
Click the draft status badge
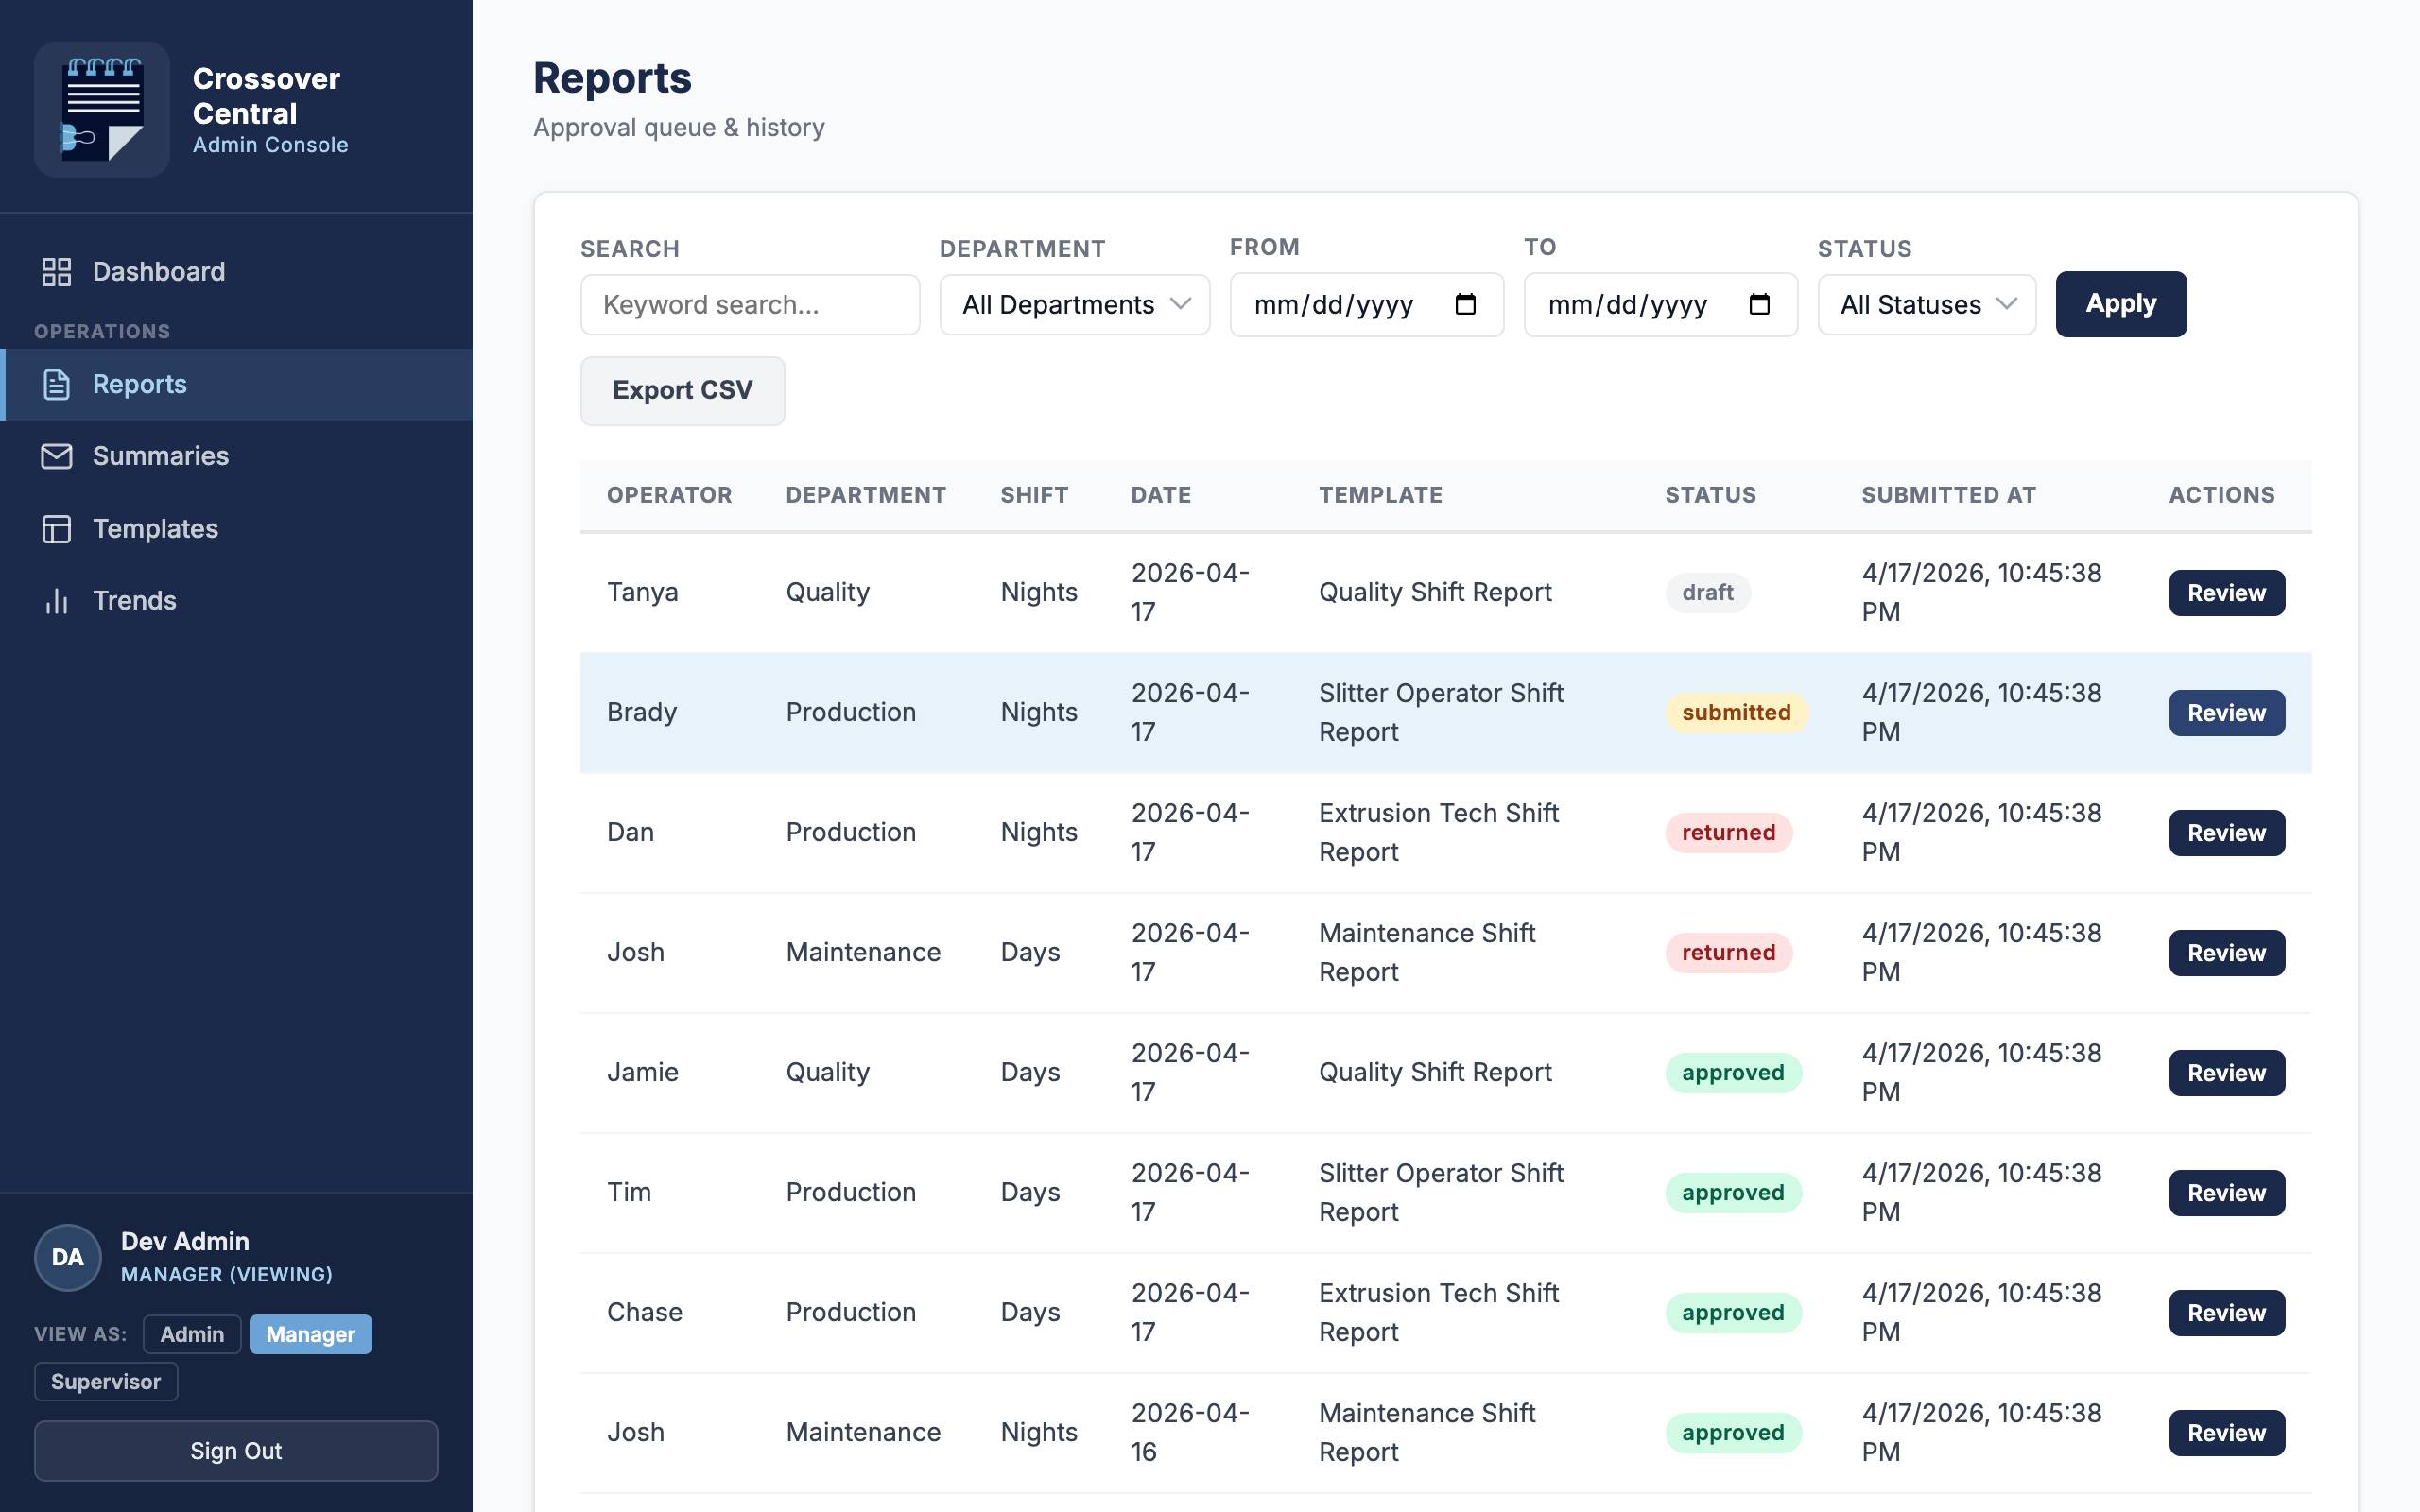[x=1708, y=592]
